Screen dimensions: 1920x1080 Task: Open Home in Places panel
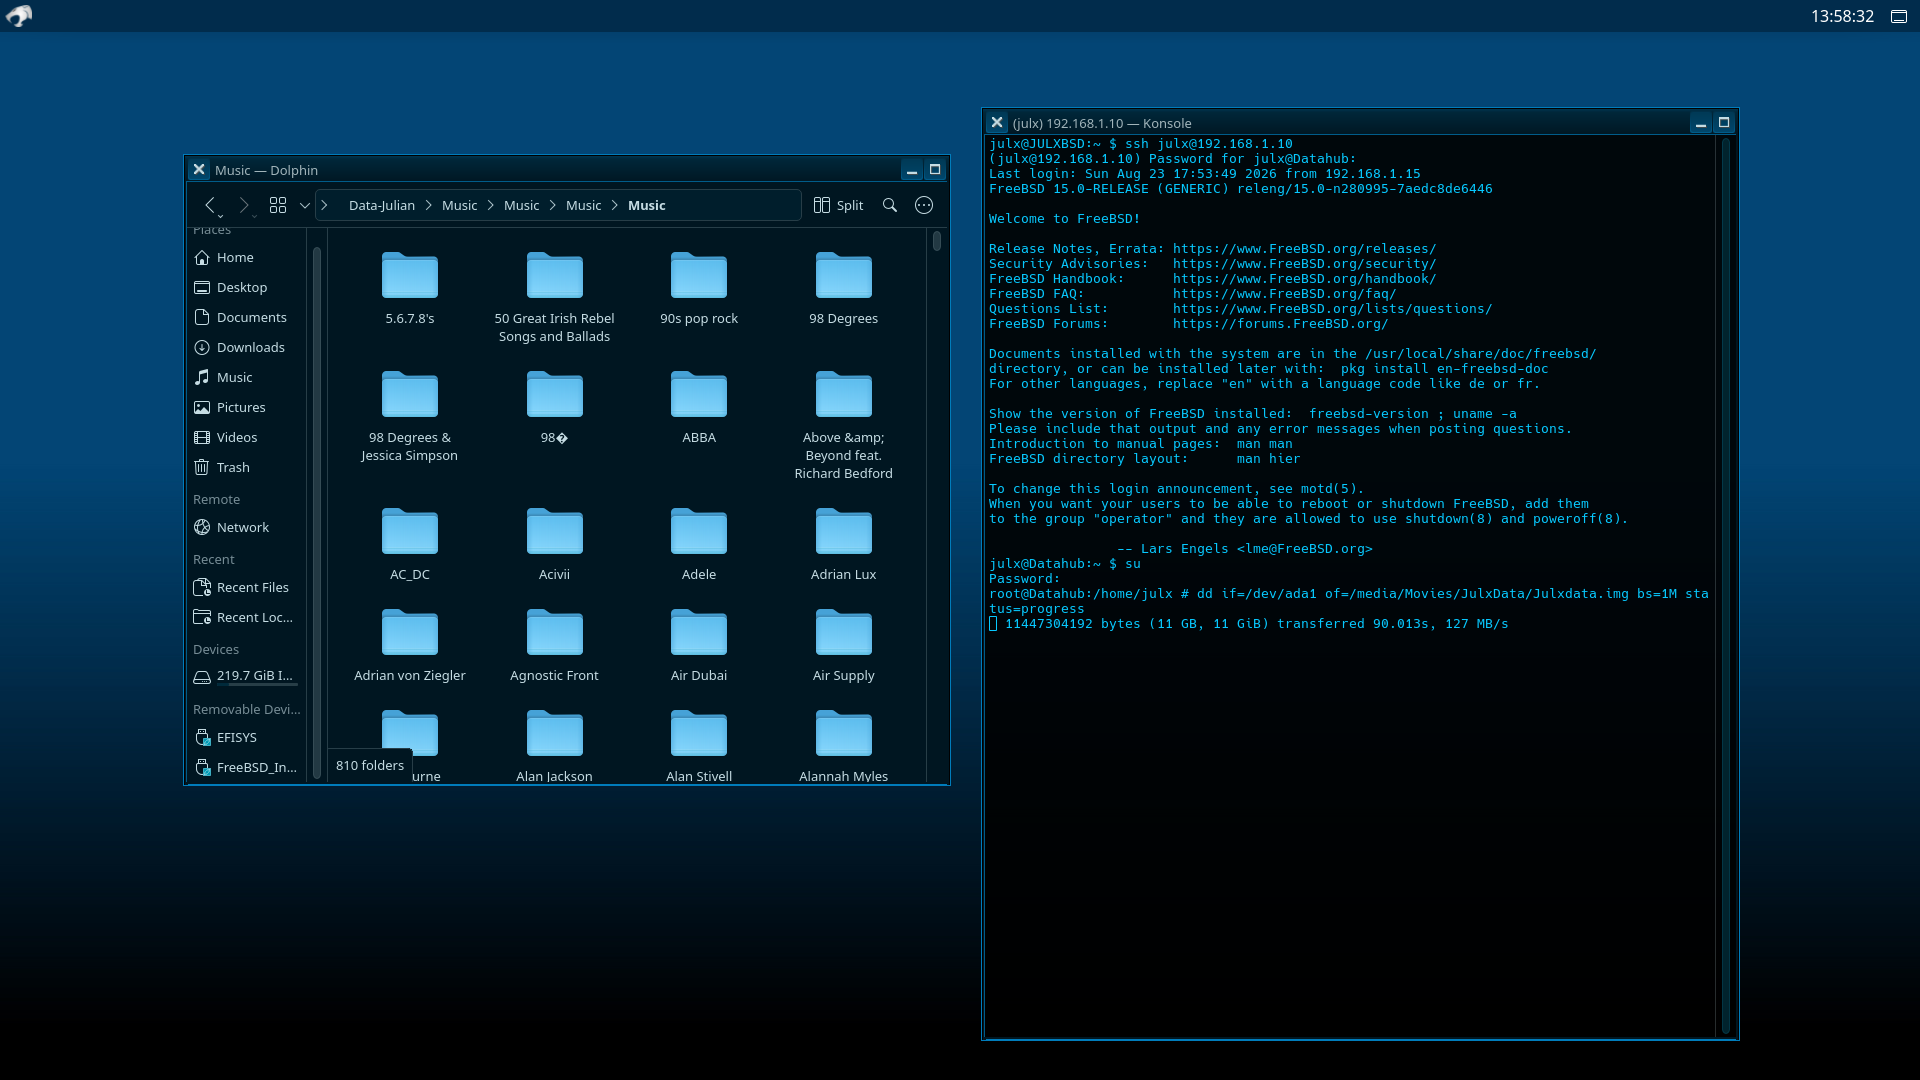tap(246, 257)
